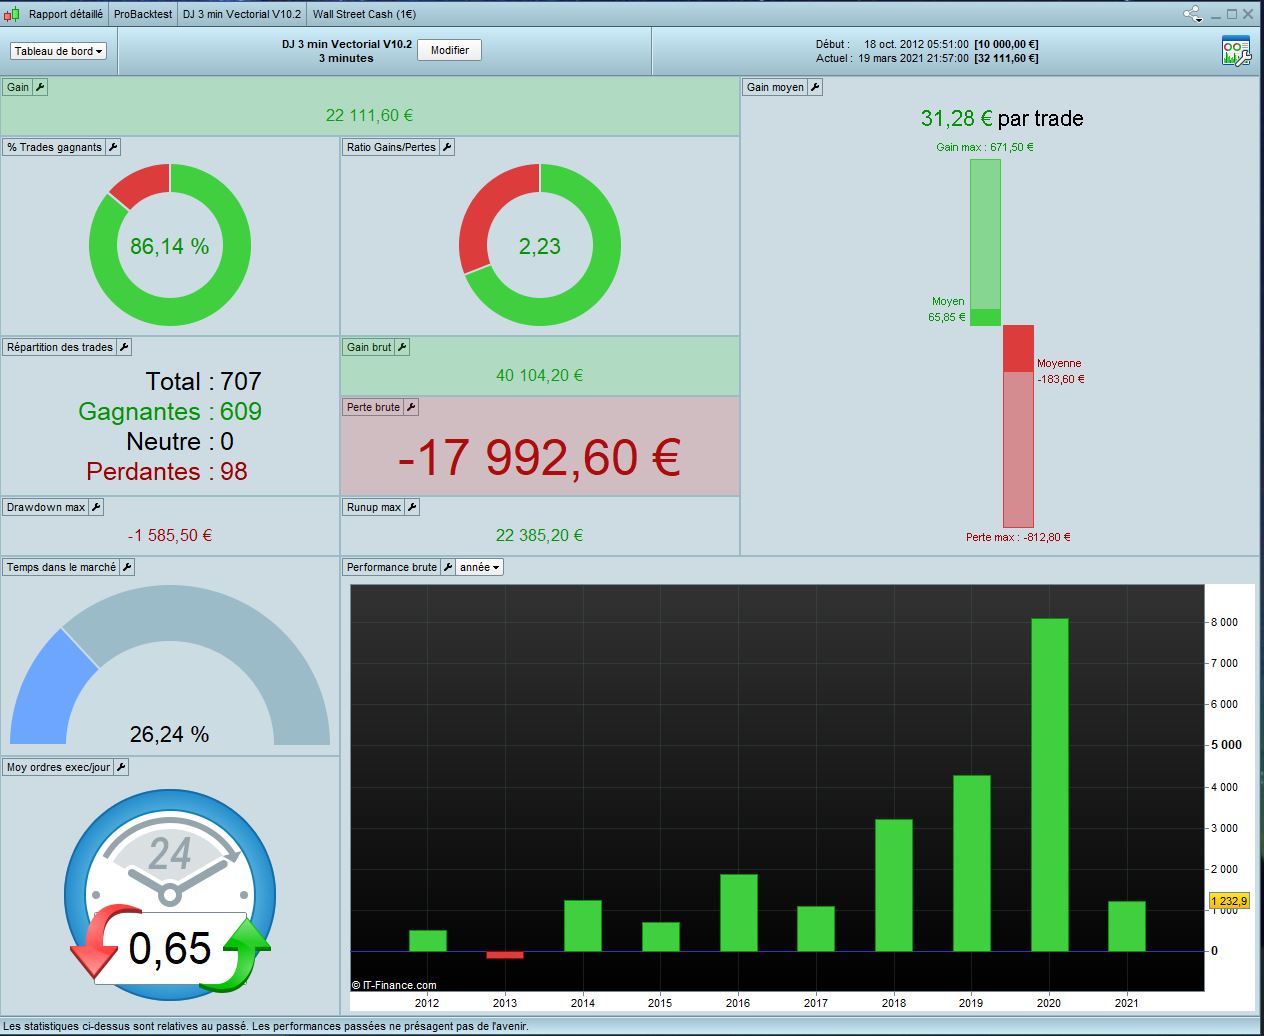1264x1036 pixels.
Task: Click the -17 992,60 € gross loss value
Action: click(x=539, y=458)
